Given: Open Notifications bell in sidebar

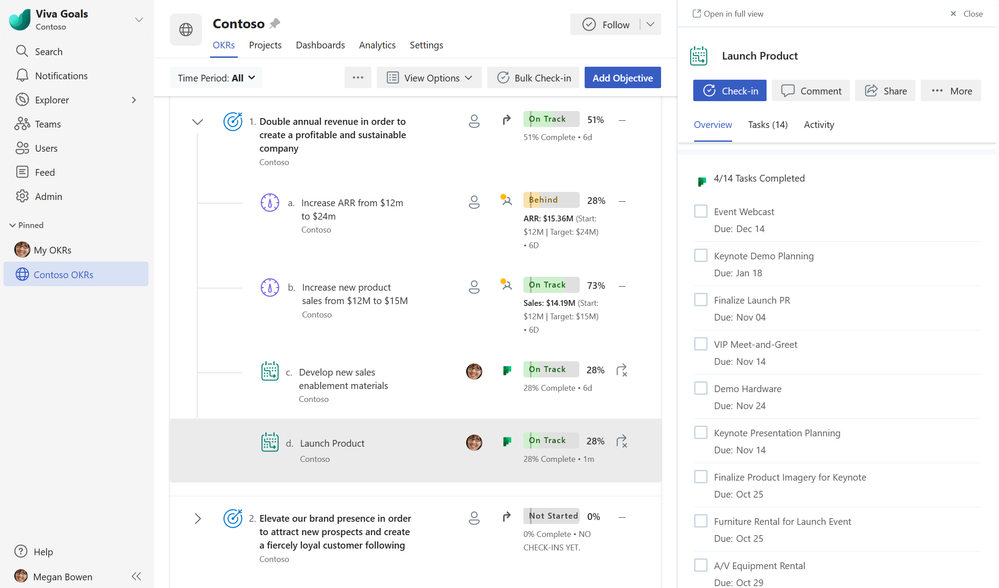Looking at the screenshot, I should pyautogui.click(x=22, y=75).
